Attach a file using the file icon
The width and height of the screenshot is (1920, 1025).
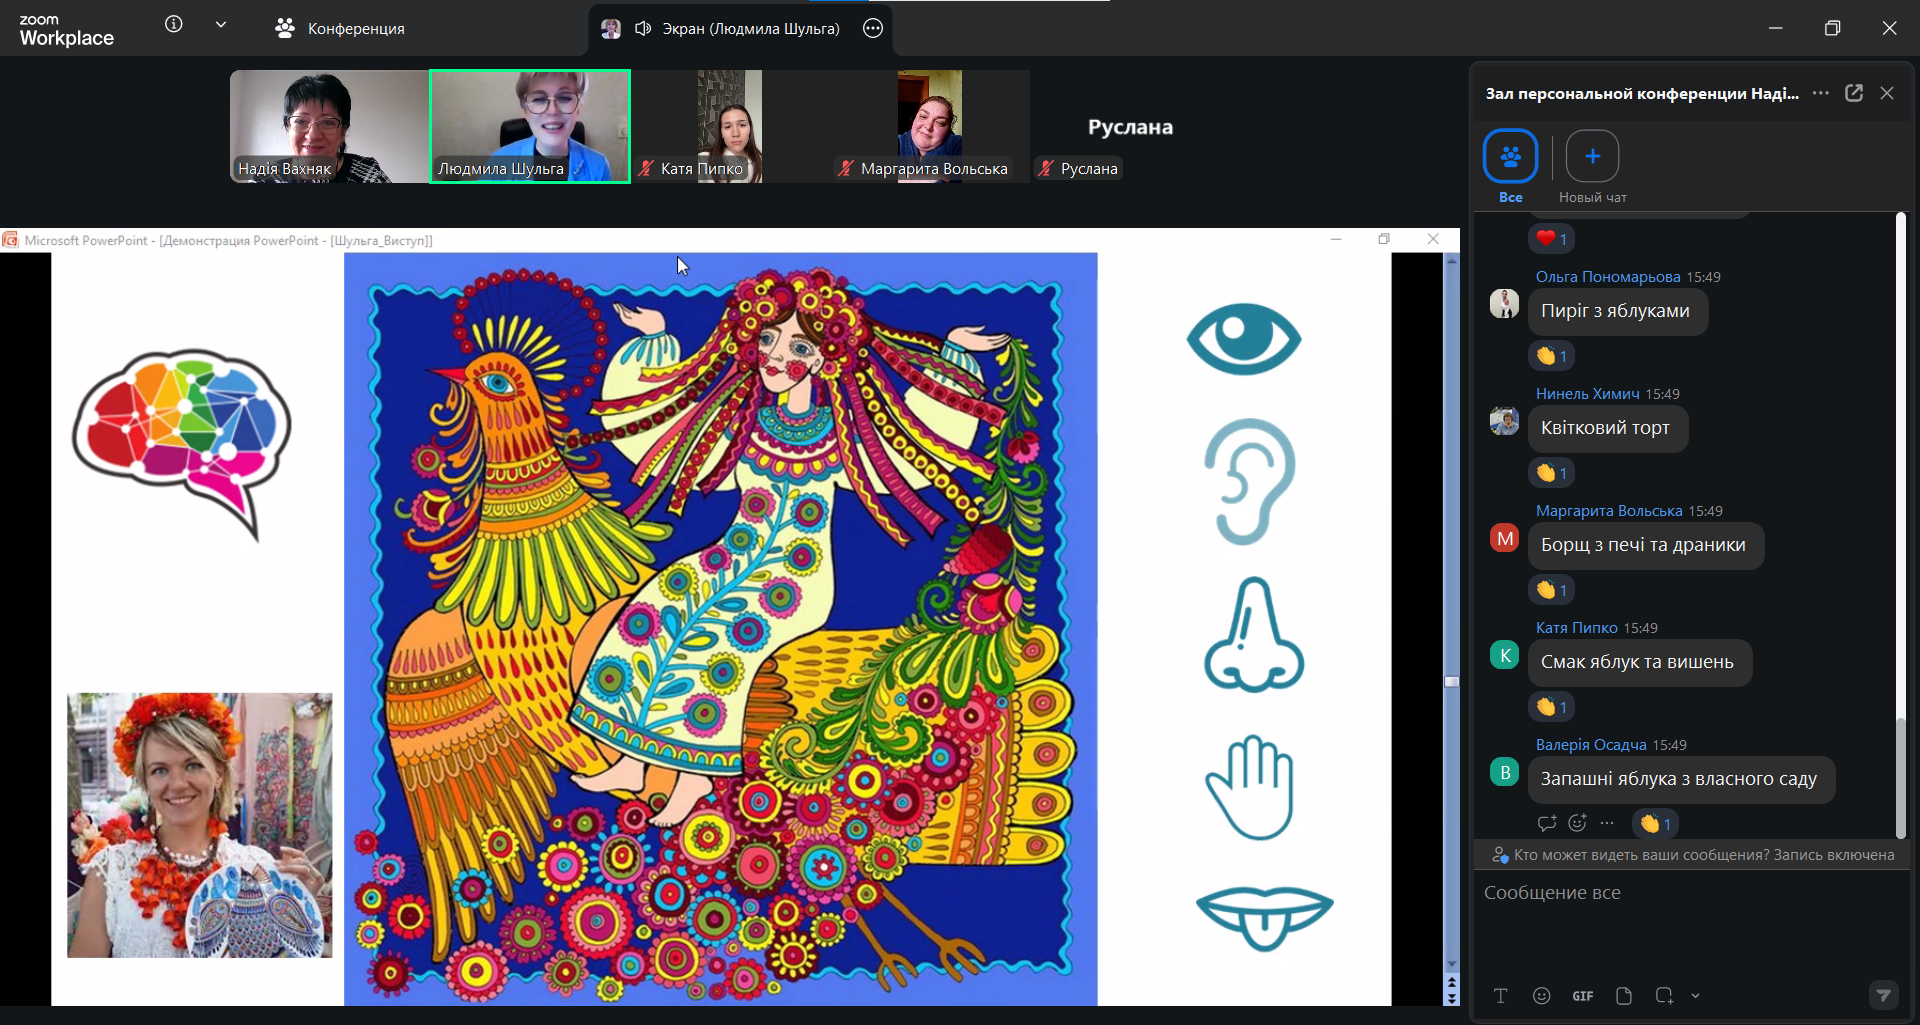point(1623,996)
